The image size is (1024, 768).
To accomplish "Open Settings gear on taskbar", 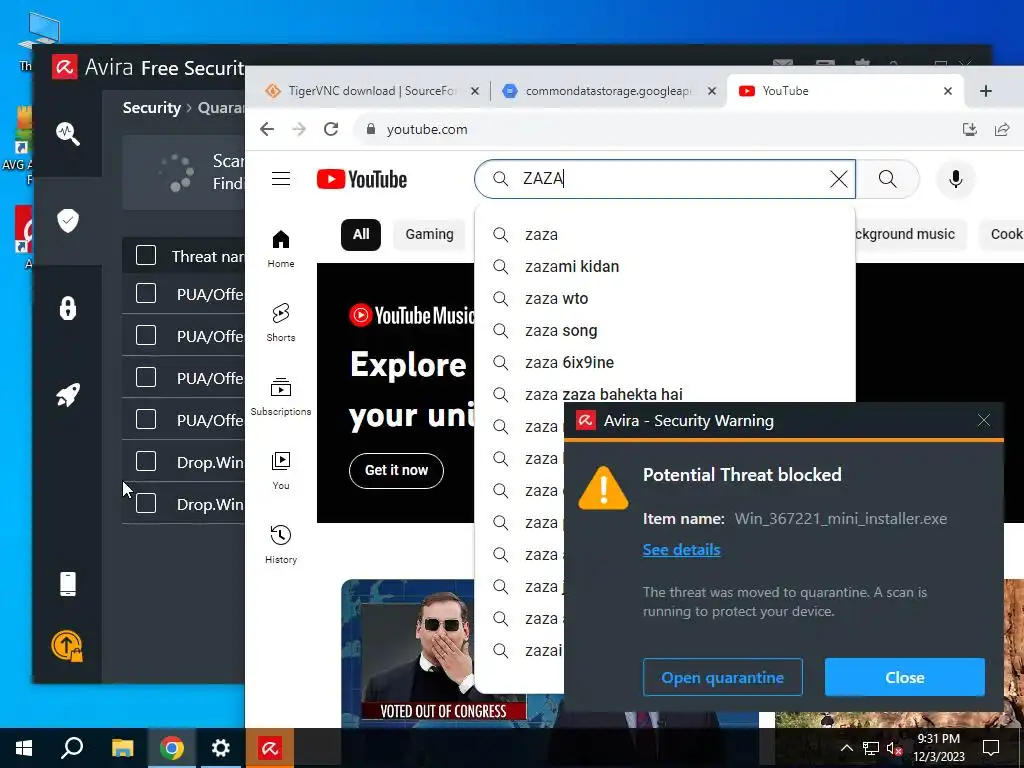I will 221,748.
